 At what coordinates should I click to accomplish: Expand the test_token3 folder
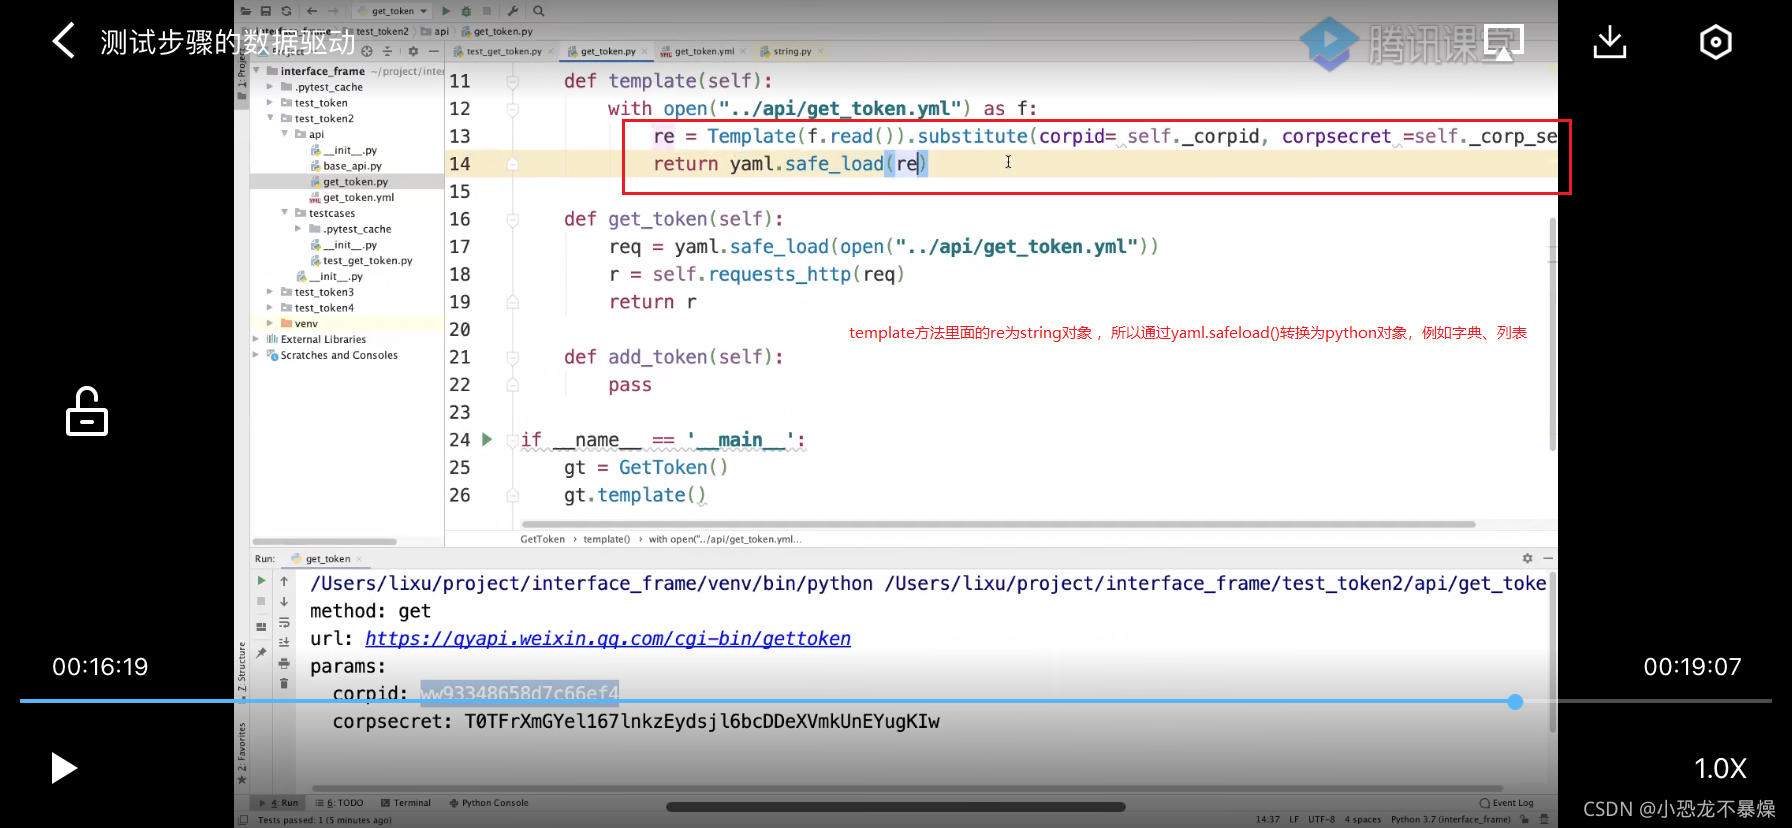click(x=270, y=292)
